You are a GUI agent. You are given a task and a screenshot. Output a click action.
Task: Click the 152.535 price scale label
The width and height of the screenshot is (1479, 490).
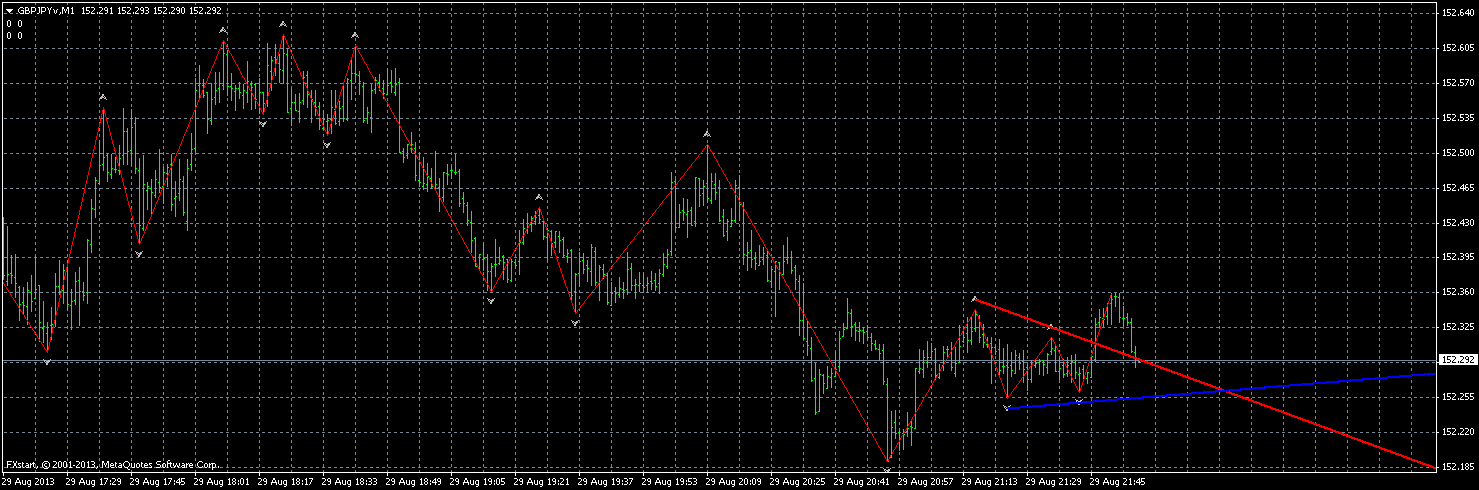coord(1459,118)
